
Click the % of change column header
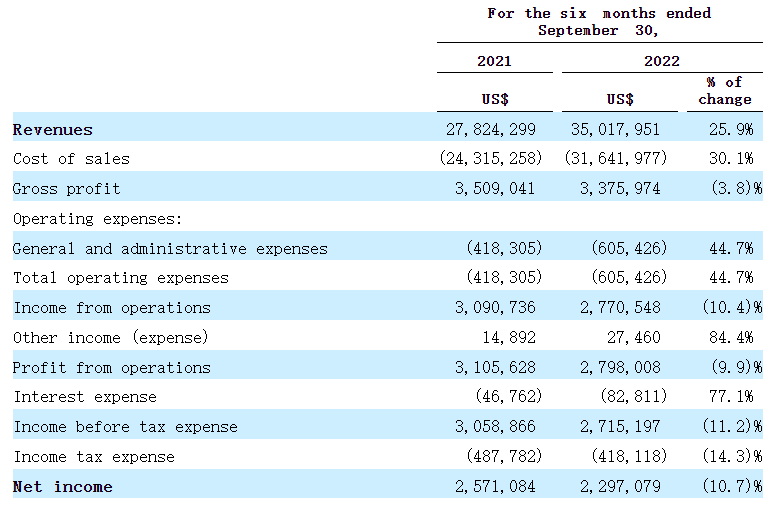coord(725,91)
